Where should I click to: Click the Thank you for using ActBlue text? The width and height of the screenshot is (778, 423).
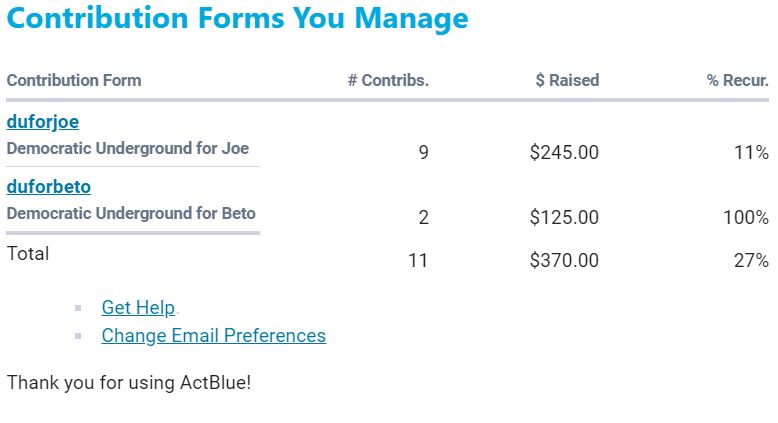129,382
